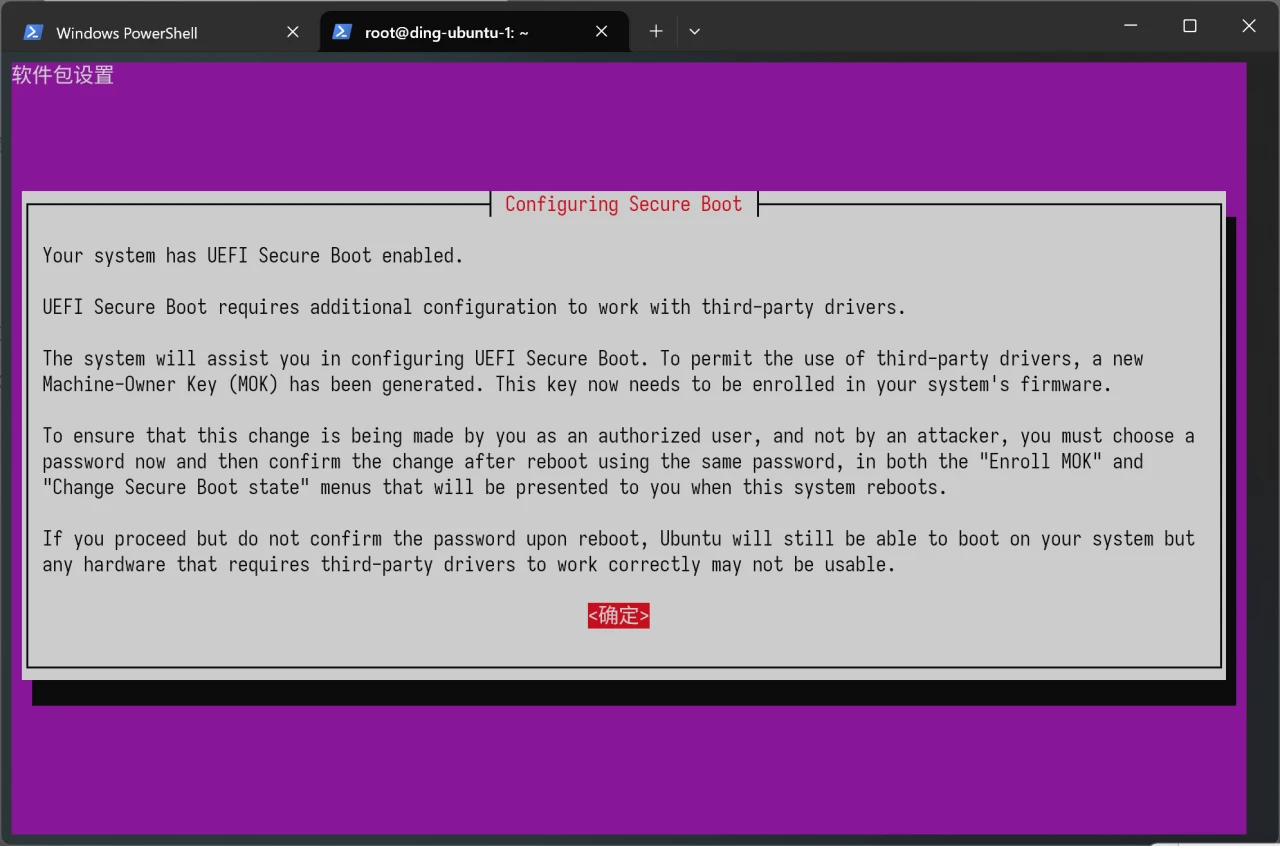Close the root@ding-ubuntu-1 tab
This screenshot has width=1280, height=846.
coord(602,32)
